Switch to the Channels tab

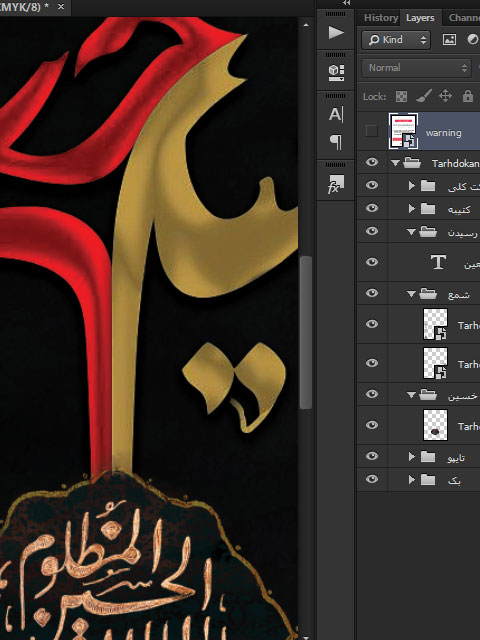click(x=464, y=18)
